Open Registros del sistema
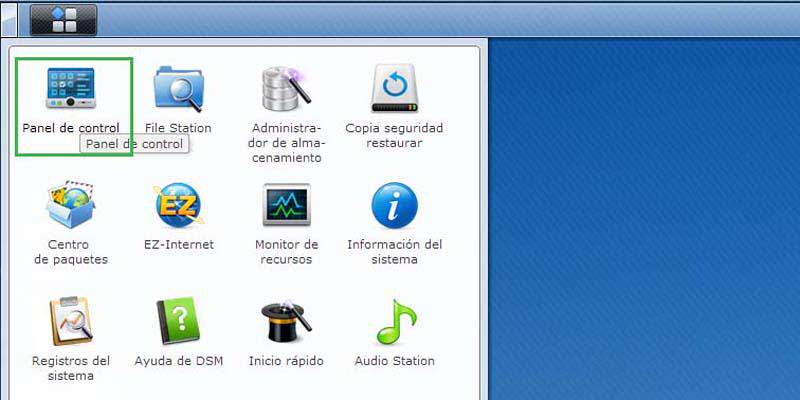The height and width of the screenshot is (400, 800). [x=71, y=321]
